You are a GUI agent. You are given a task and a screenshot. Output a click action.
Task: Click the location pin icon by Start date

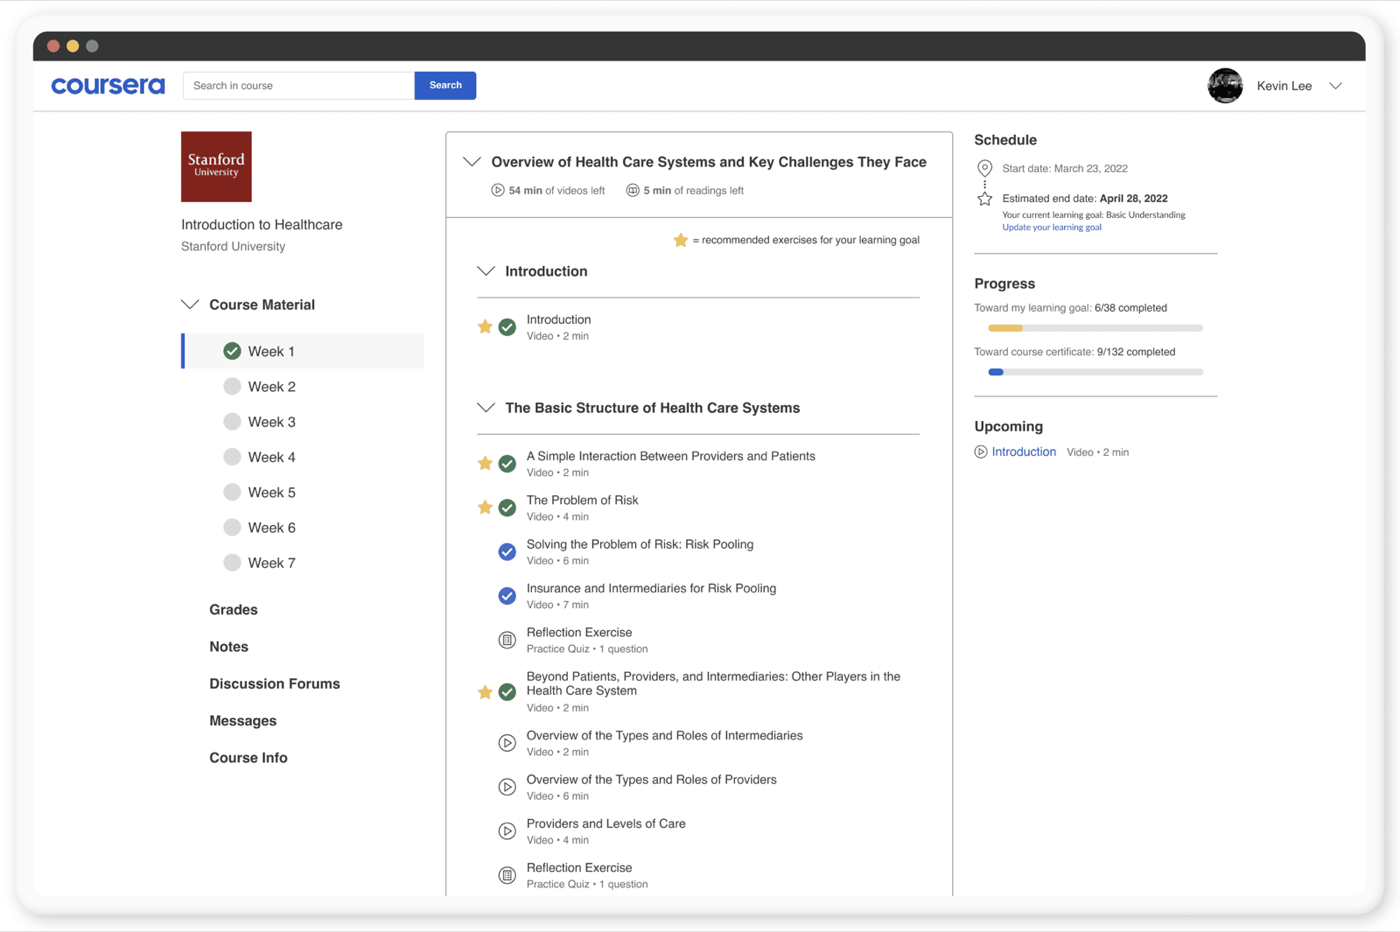coord(985,168)
